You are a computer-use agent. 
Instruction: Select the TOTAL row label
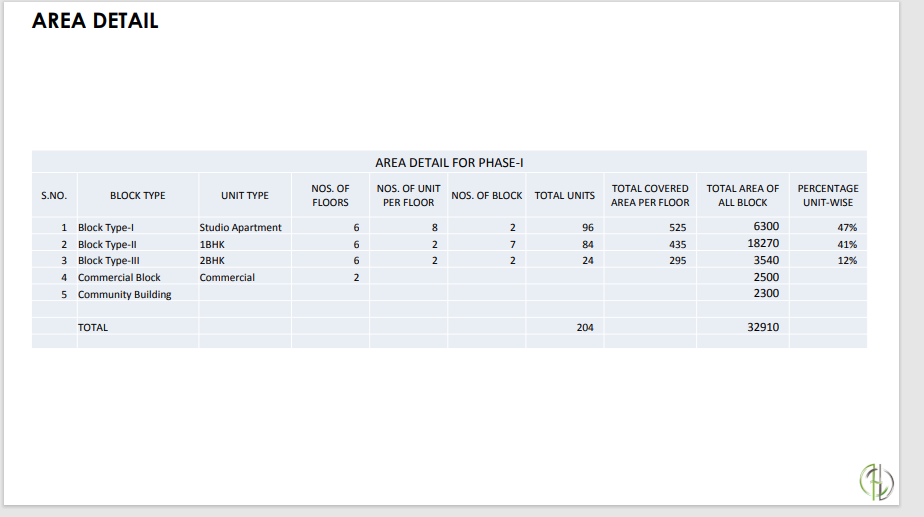coord(93,327)
